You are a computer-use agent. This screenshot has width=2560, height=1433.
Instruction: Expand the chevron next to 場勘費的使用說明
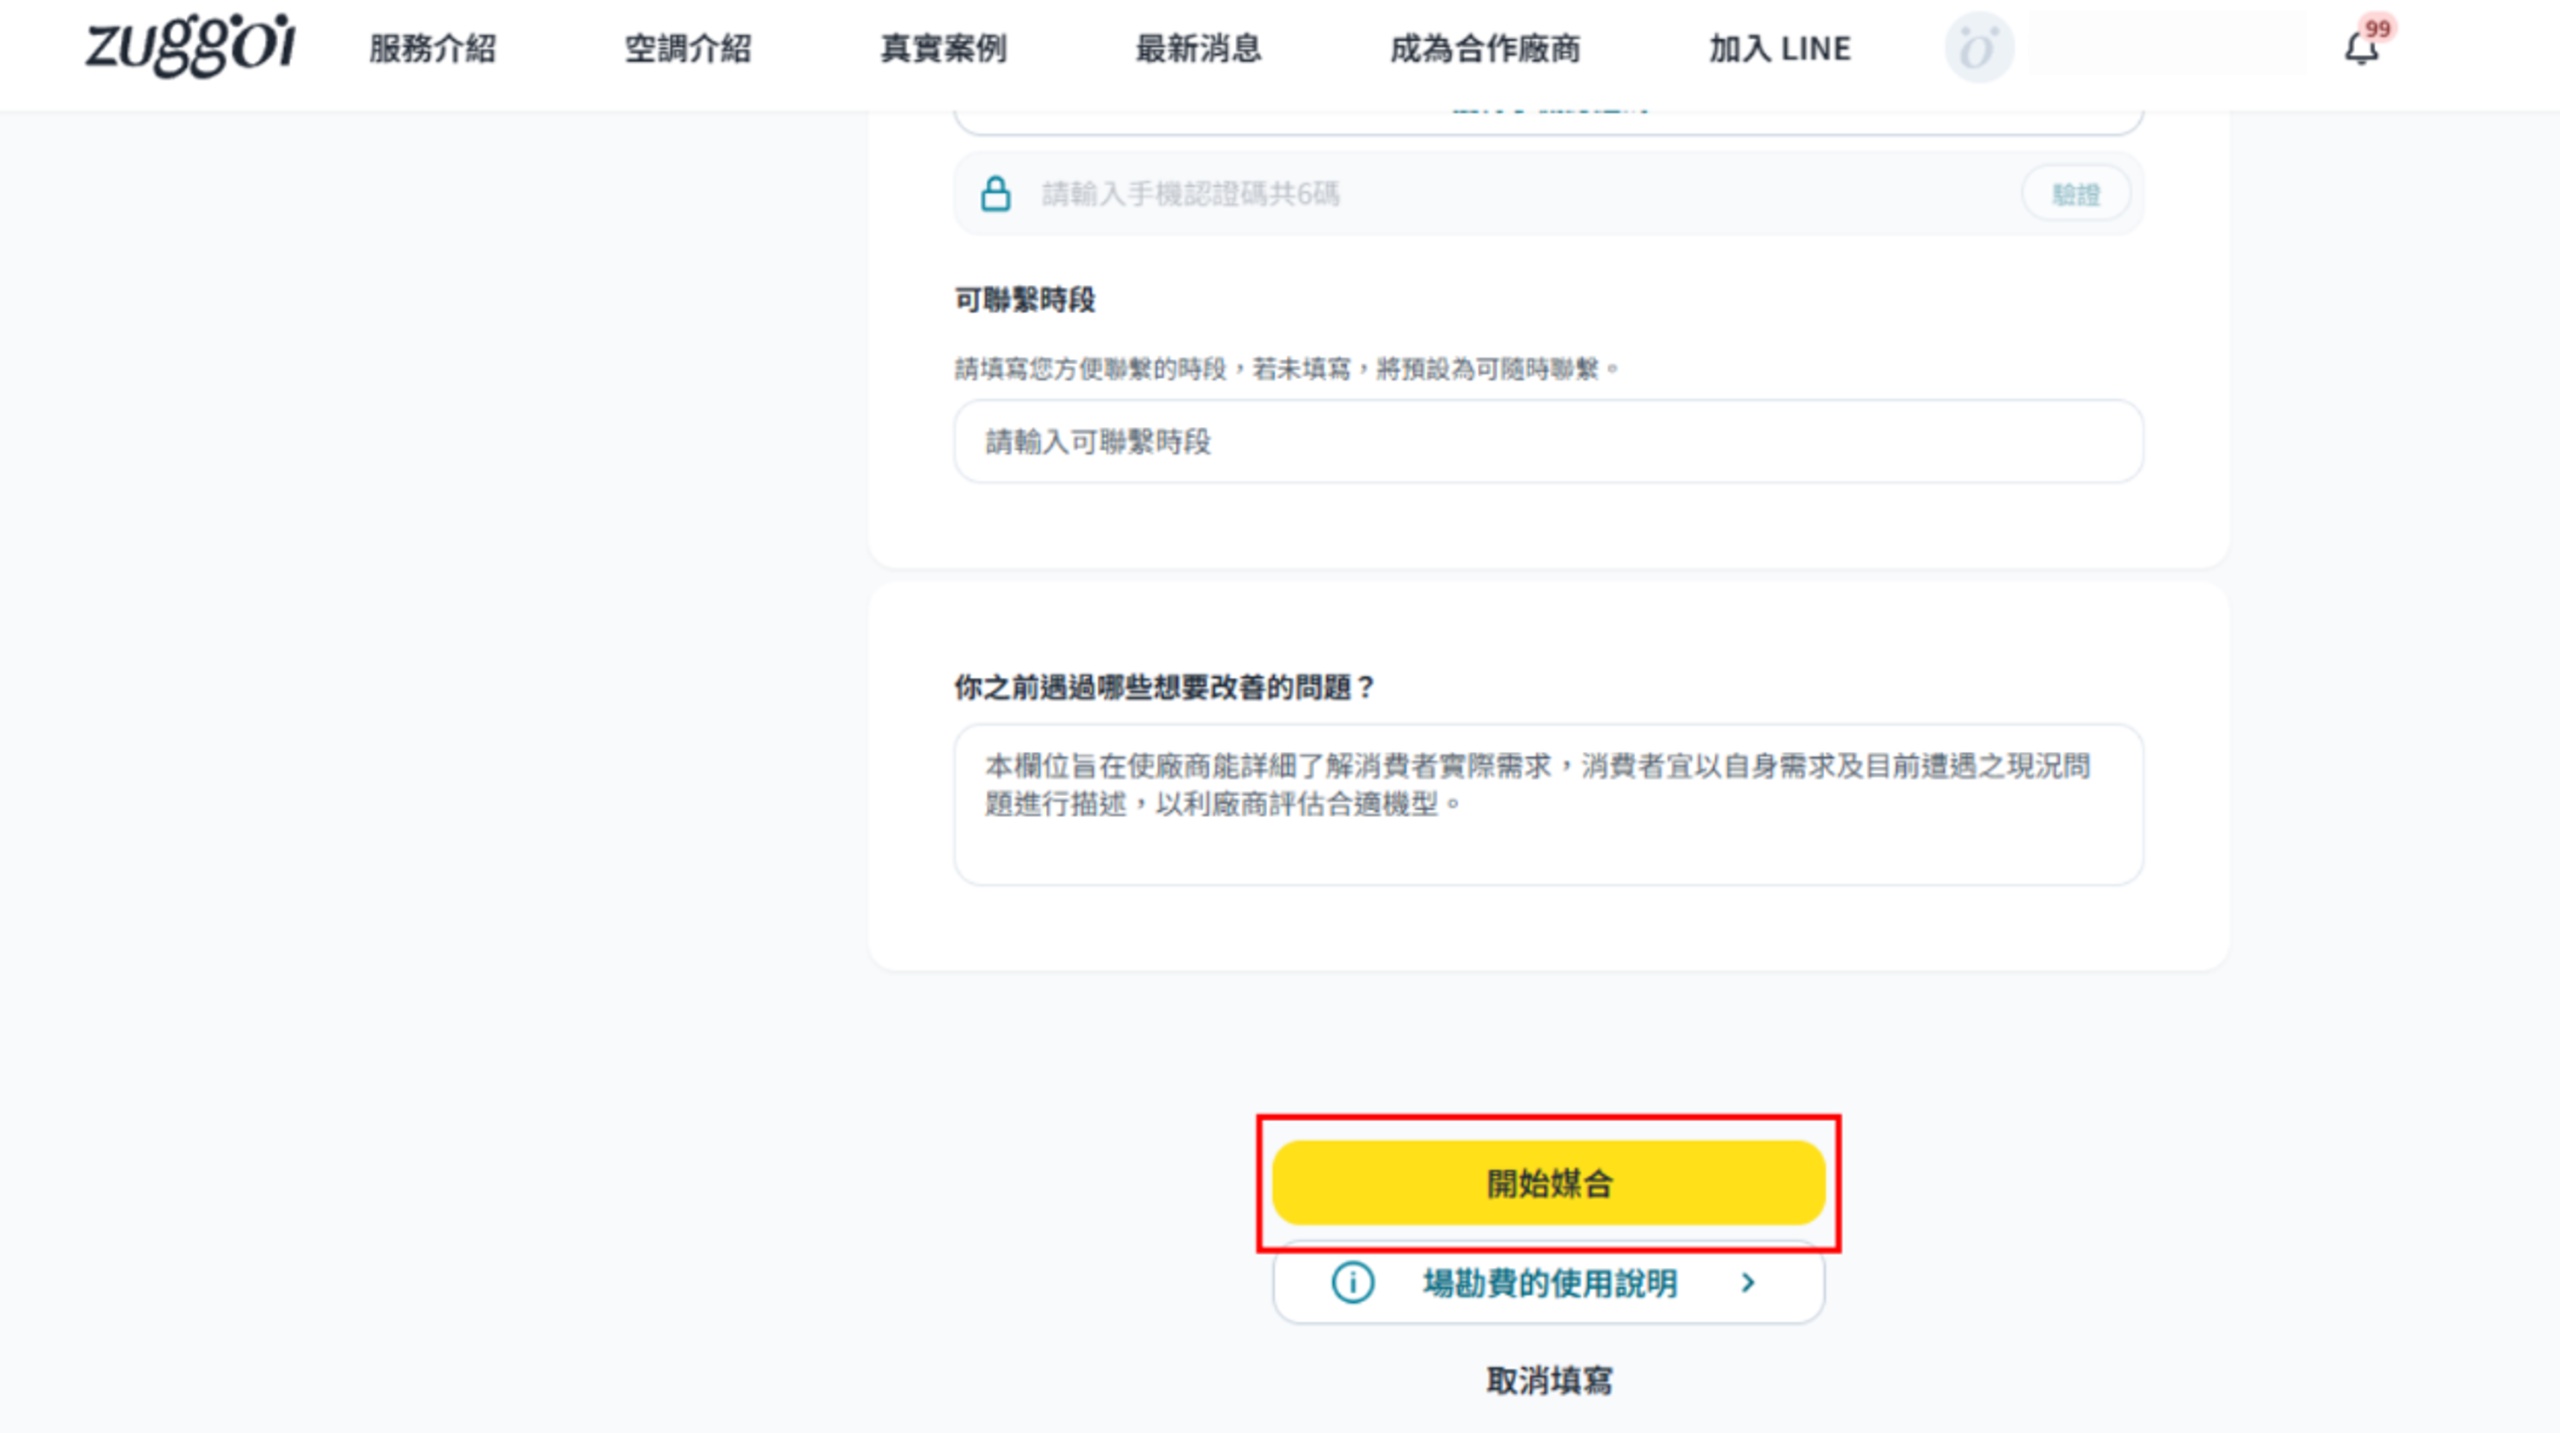pos(1747,1282)
